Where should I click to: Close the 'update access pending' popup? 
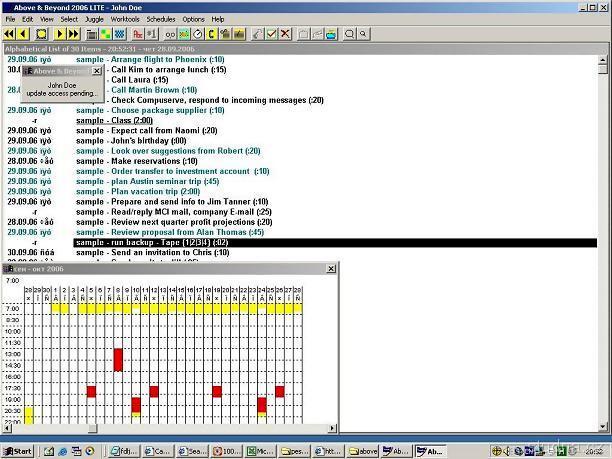(x=97, y=71)
